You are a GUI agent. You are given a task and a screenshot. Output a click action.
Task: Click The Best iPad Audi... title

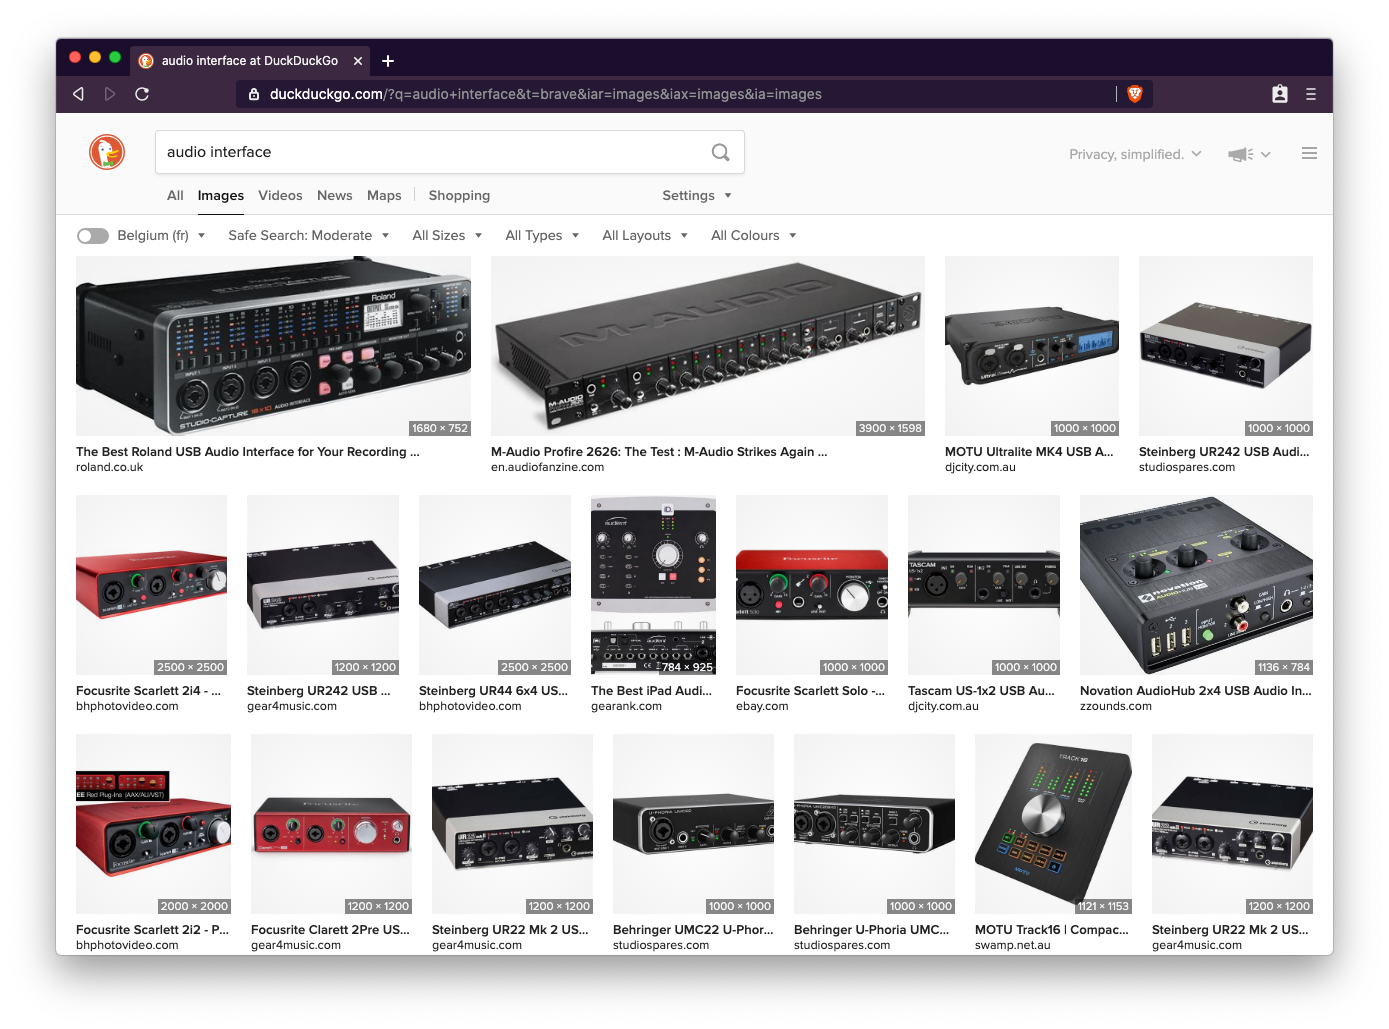[652, 691]
